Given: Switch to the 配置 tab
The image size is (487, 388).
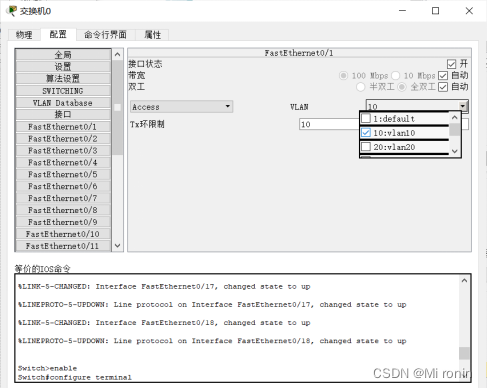Looking at the screenshot, I should coord(58,34).
